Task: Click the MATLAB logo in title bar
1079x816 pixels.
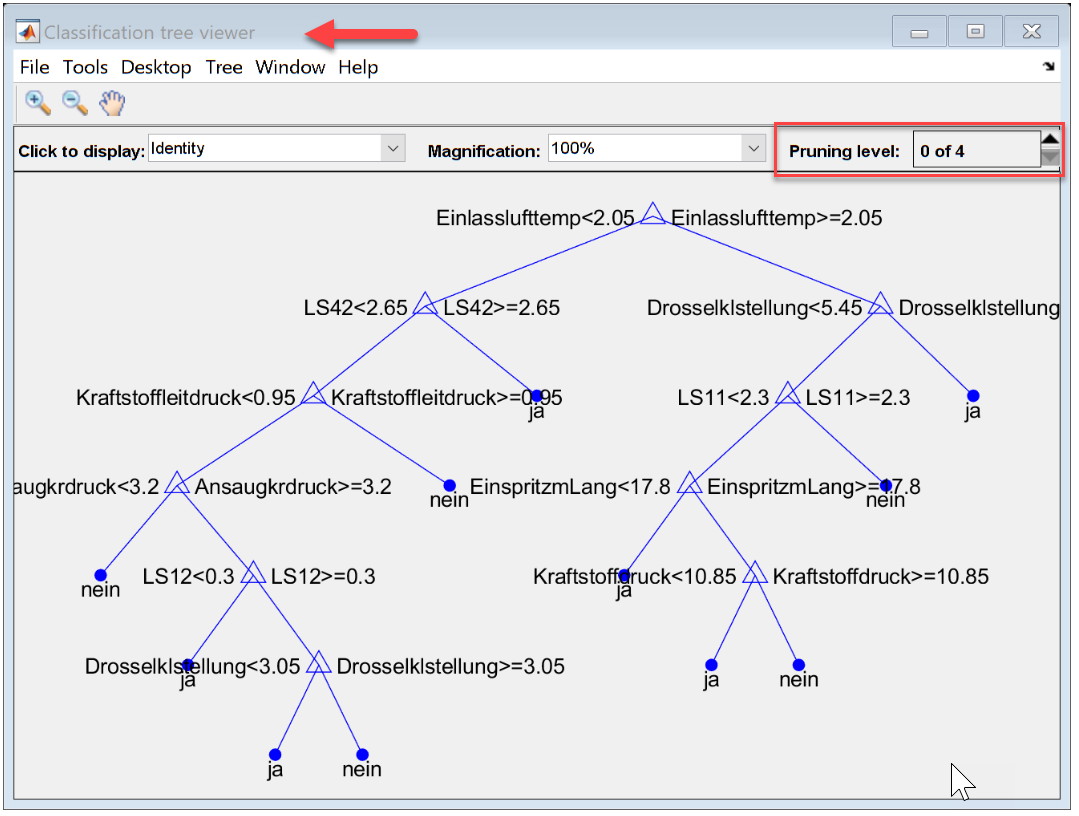Action: click(28, 32)
